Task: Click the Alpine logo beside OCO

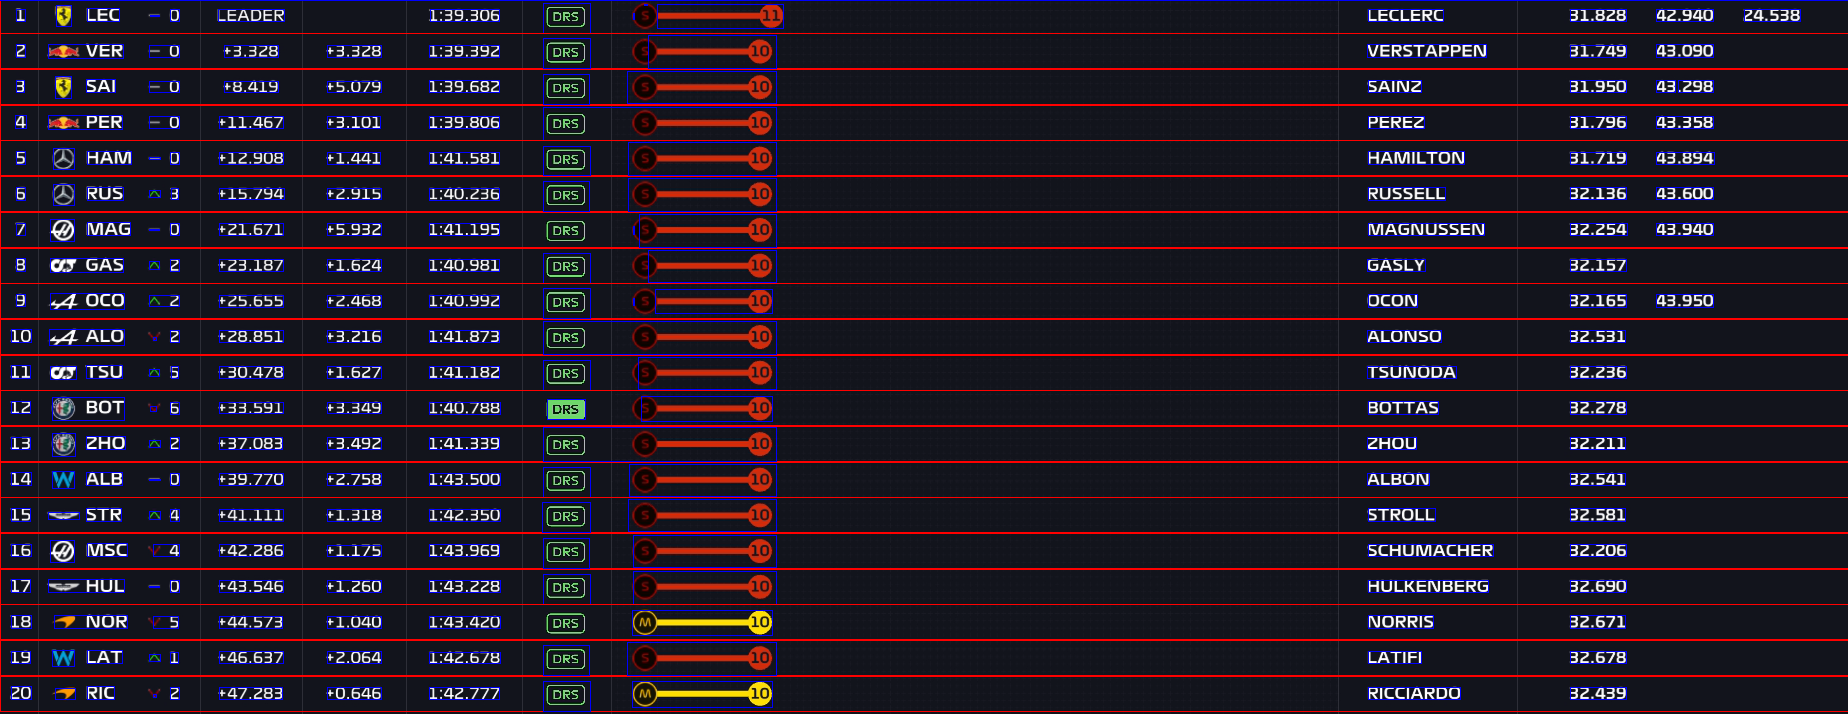Action: click(x=63, y=301)
